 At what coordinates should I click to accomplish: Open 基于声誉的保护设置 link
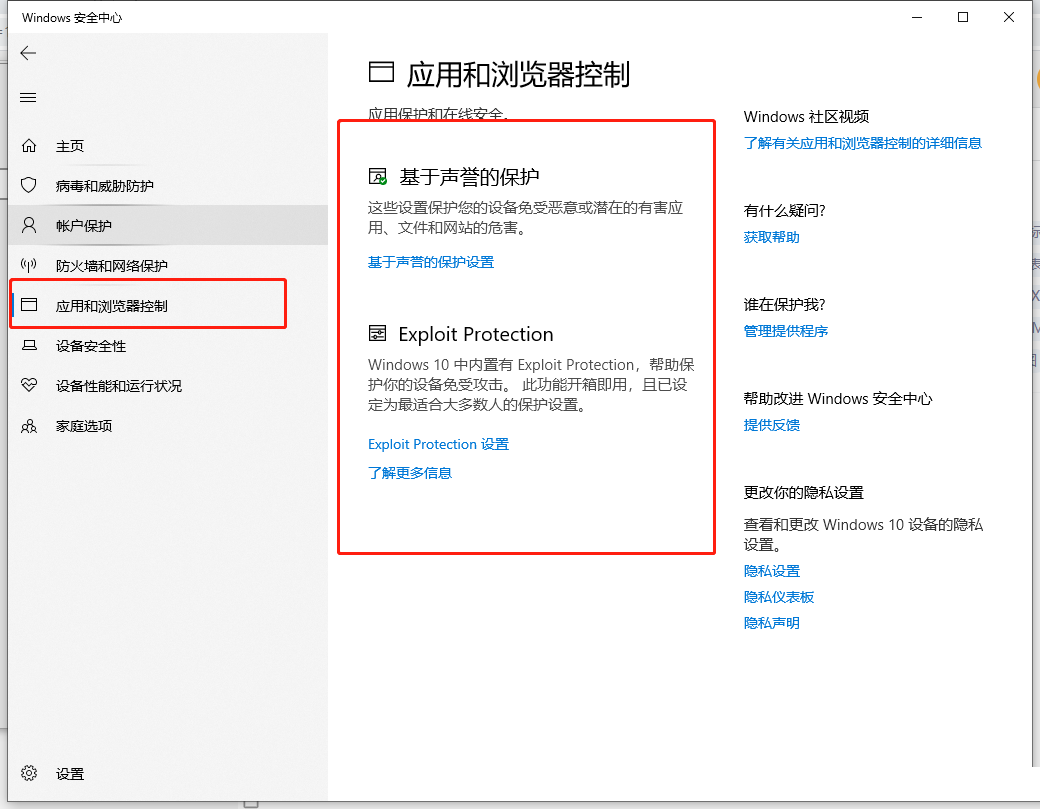(430, 262)
